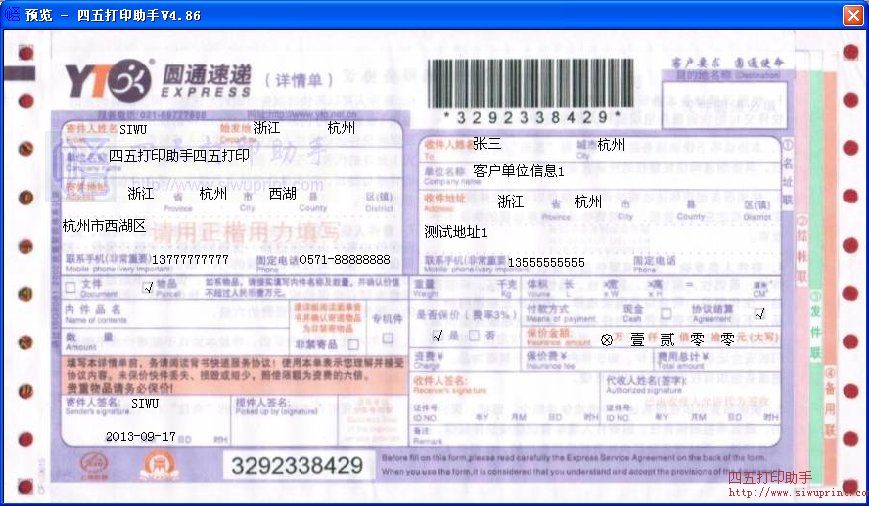Select the date 2013-09-17
Viewport: 869px width, 506px height.
coord(141,437)
